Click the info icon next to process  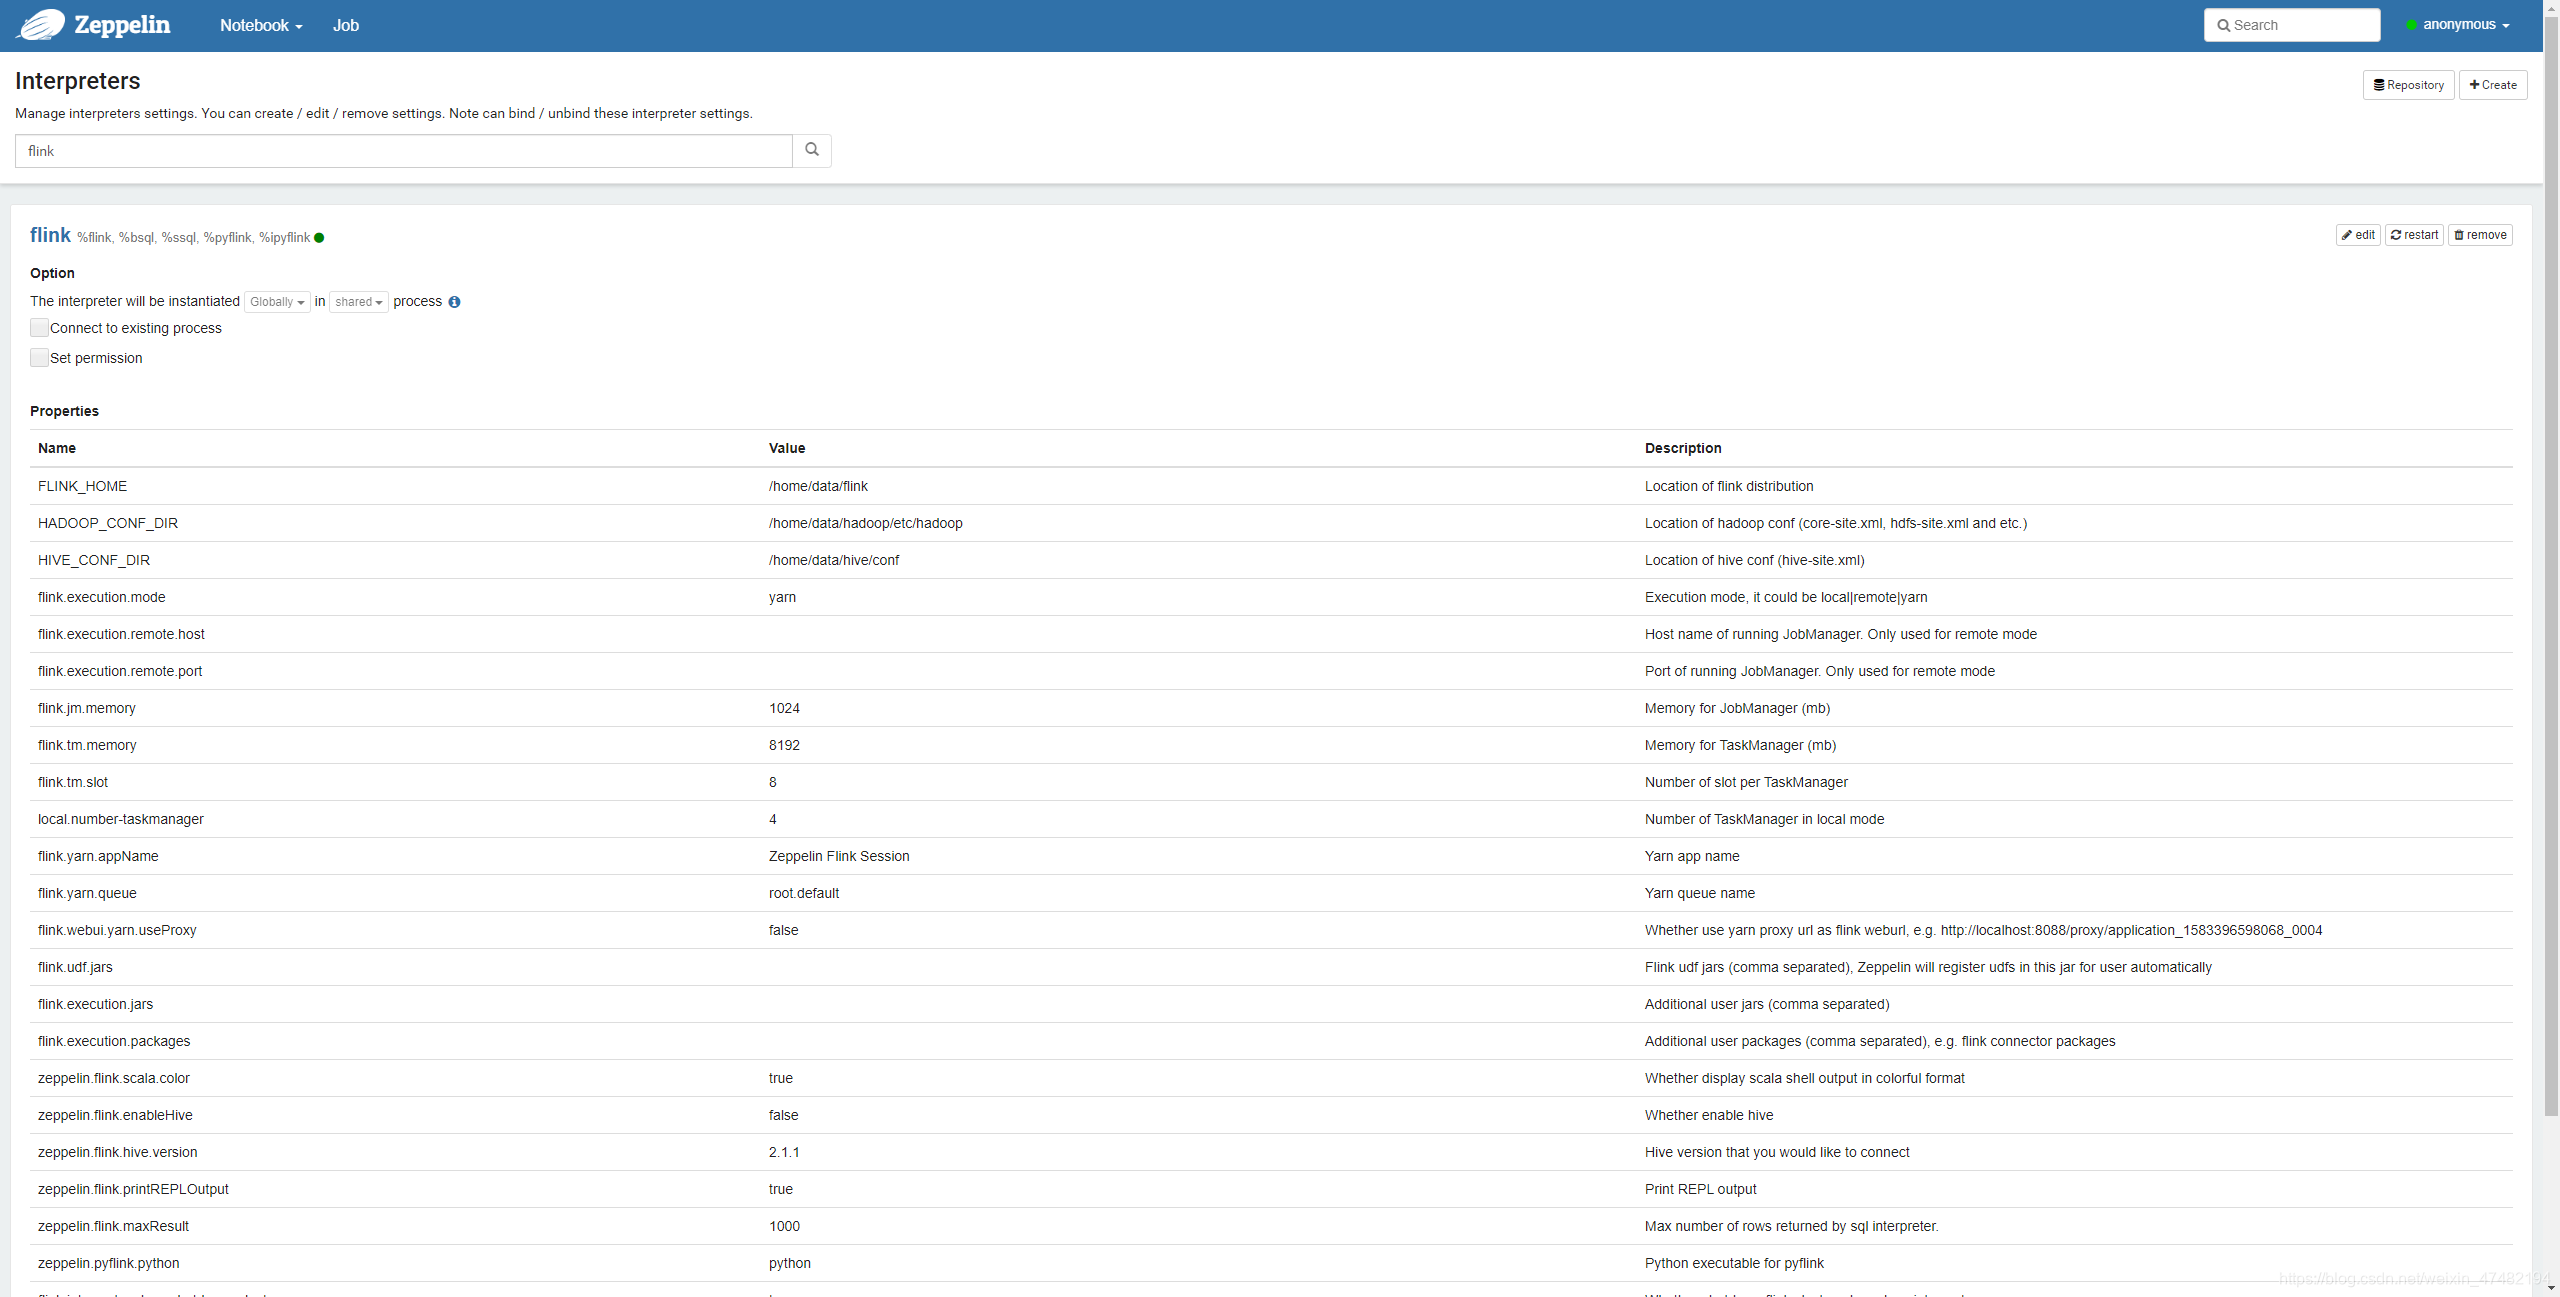click(454, 302)
